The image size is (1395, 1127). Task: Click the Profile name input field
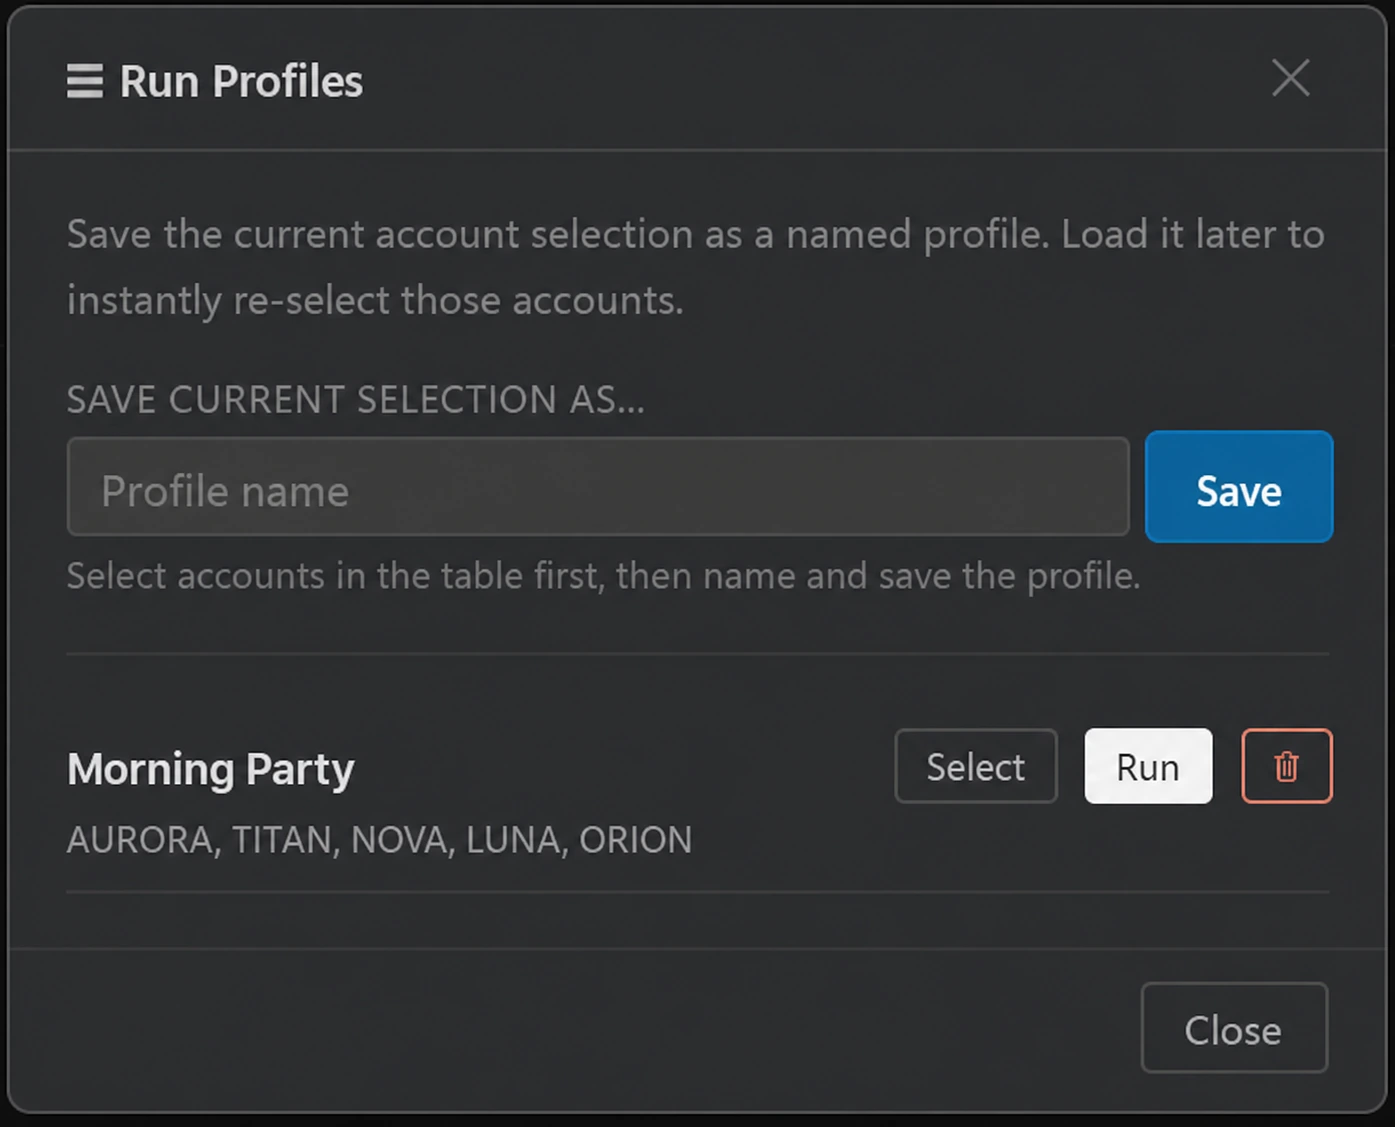tap(598, 487)
